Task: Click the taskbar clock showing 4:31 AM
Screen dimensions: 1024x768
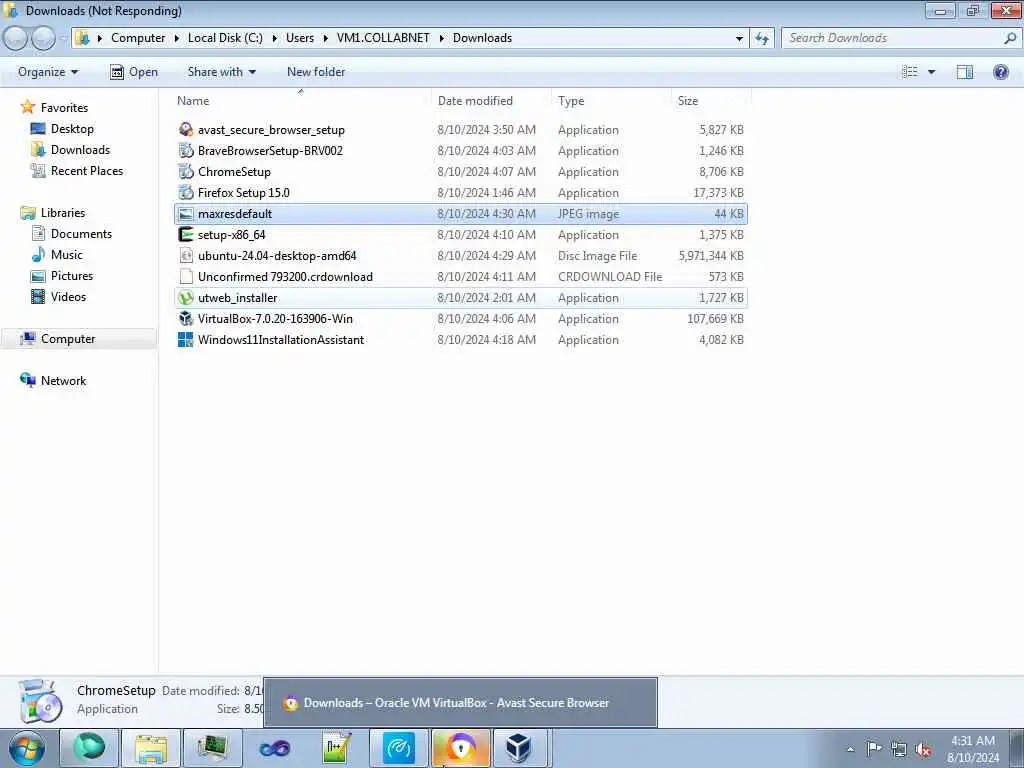Action: [973, 749]
